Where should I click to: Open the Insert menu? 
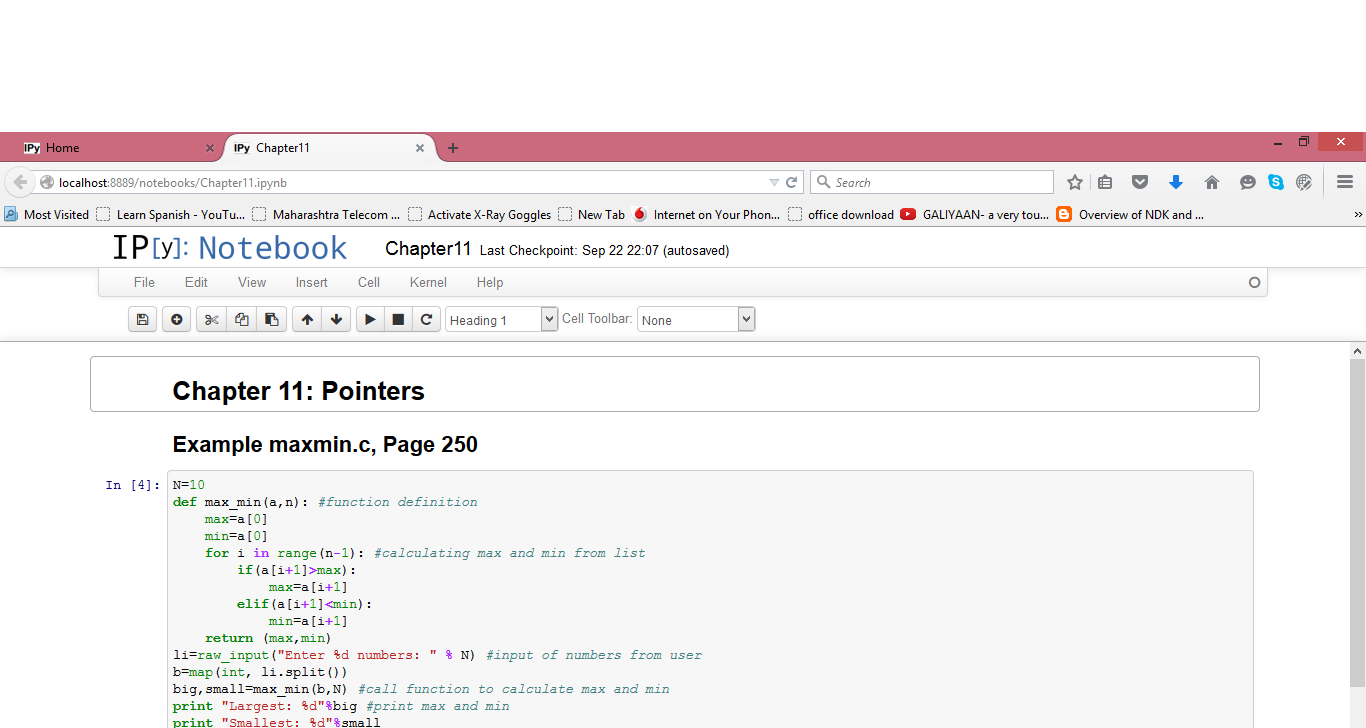click(311, 283)
